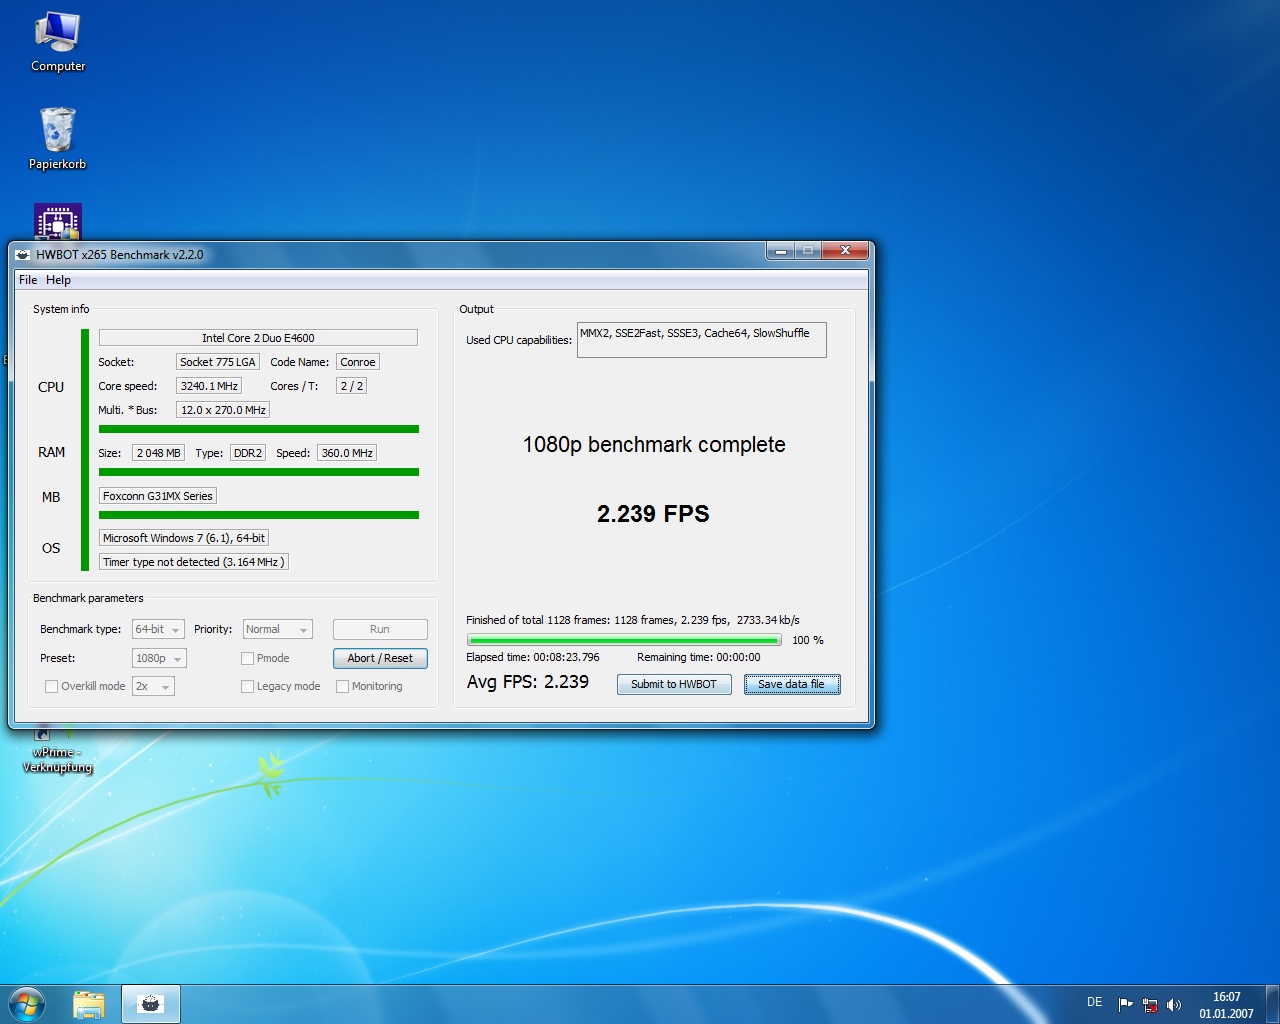Expand the Benchmark type 64-bit dropdown
This screenshot has width=1280, height=1024.
(x=158, y=629)
